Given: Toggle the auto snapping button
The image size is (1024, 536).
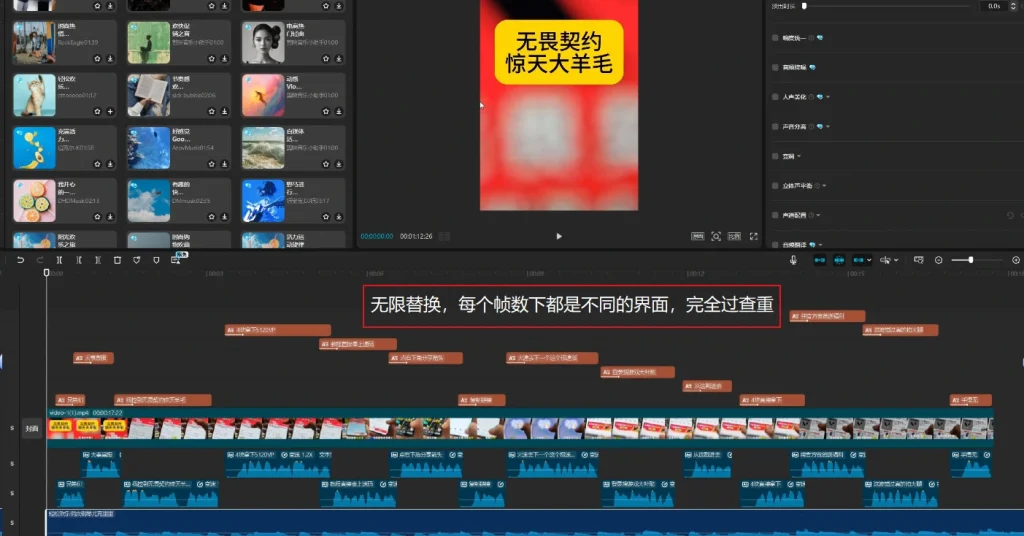Looking at the screenshot, I should pyautogui.click(x=839, y=260).
